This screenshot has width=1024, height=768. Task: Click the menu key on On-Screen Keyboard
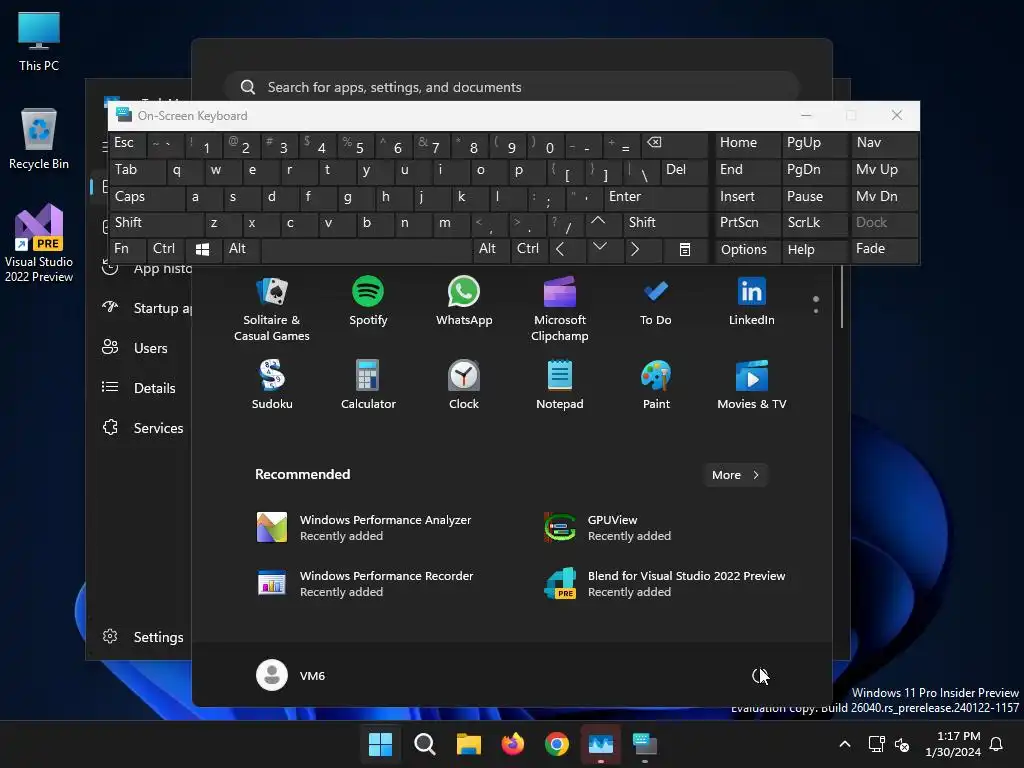point(684,249)
